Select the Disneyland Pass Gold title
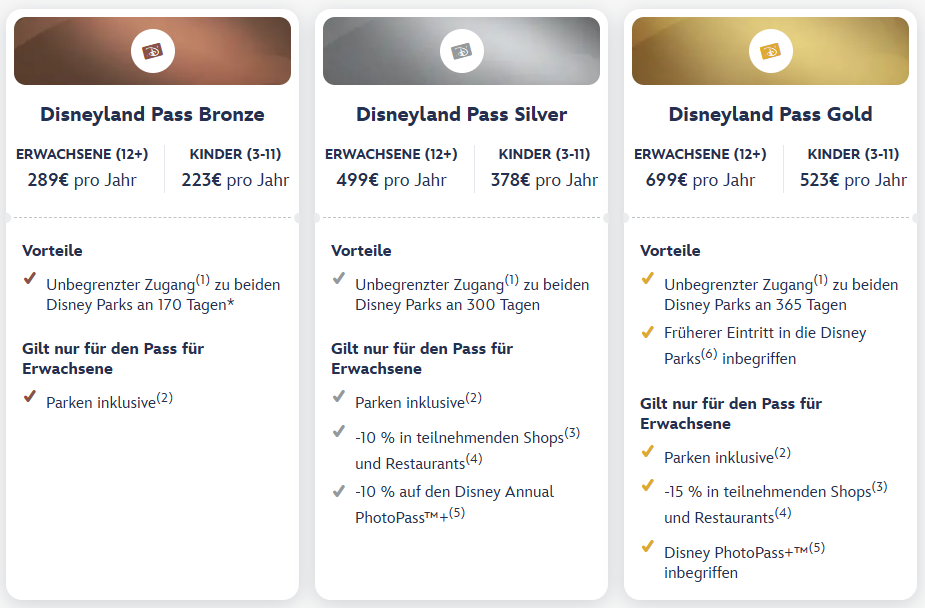Image resolution: width=925 pixels, height=608 pixels. [770, 114]
